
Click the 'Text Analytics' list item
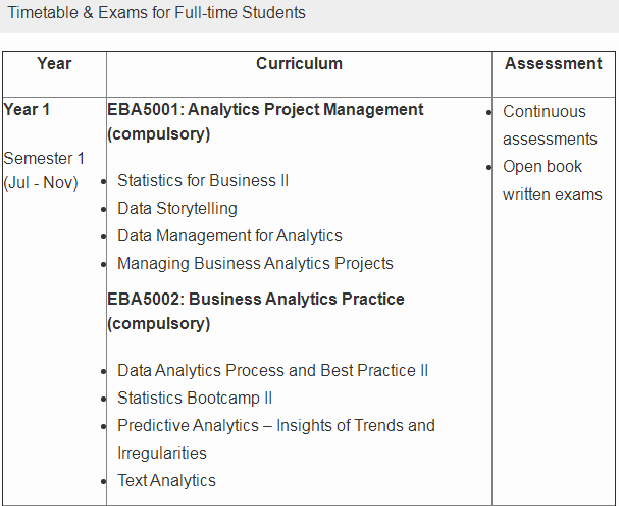(x=166, y=480)
